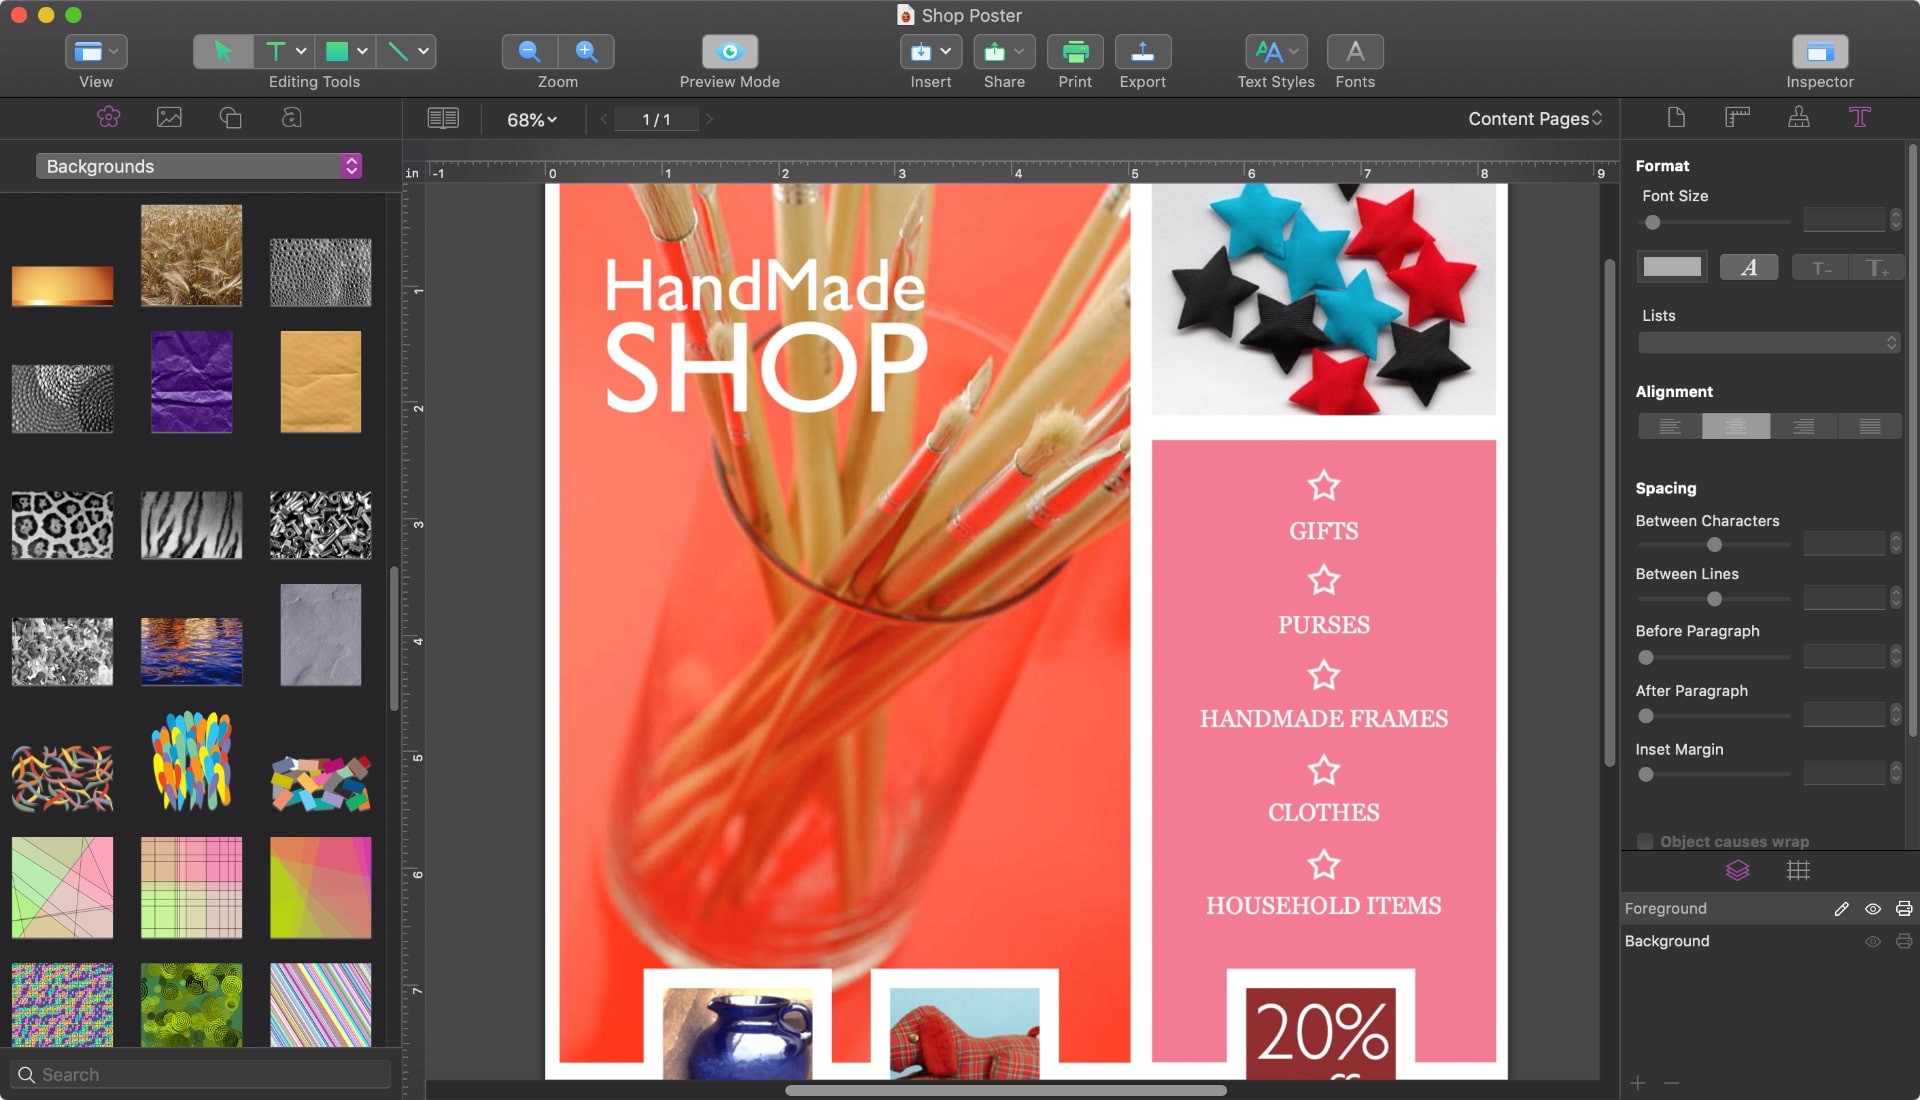Open the 68% zoom level dropdown
The height and width of the screenshot is (1100, 1920).
[x=530, y=119]
